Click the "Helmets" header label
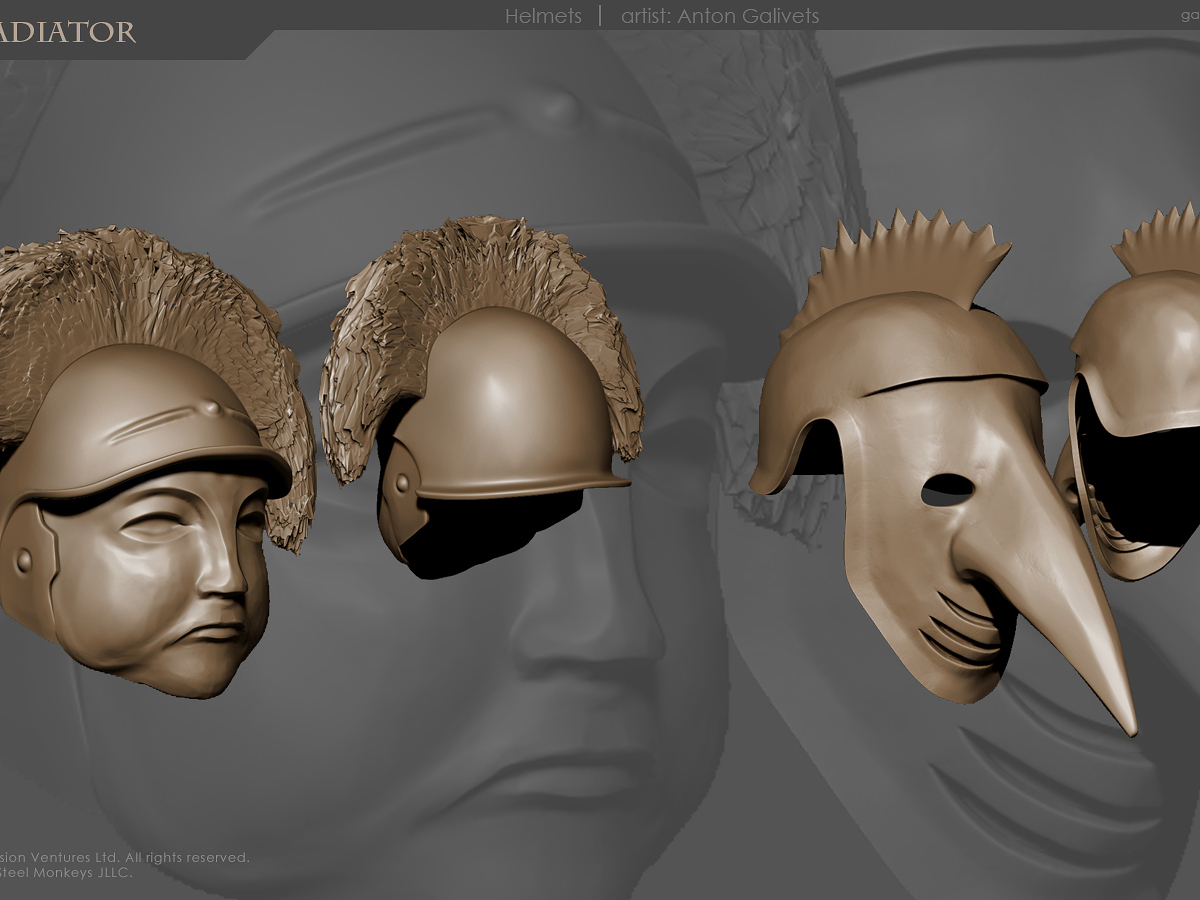The width and height of the screenshot is (1200, 900). point(543,16)
